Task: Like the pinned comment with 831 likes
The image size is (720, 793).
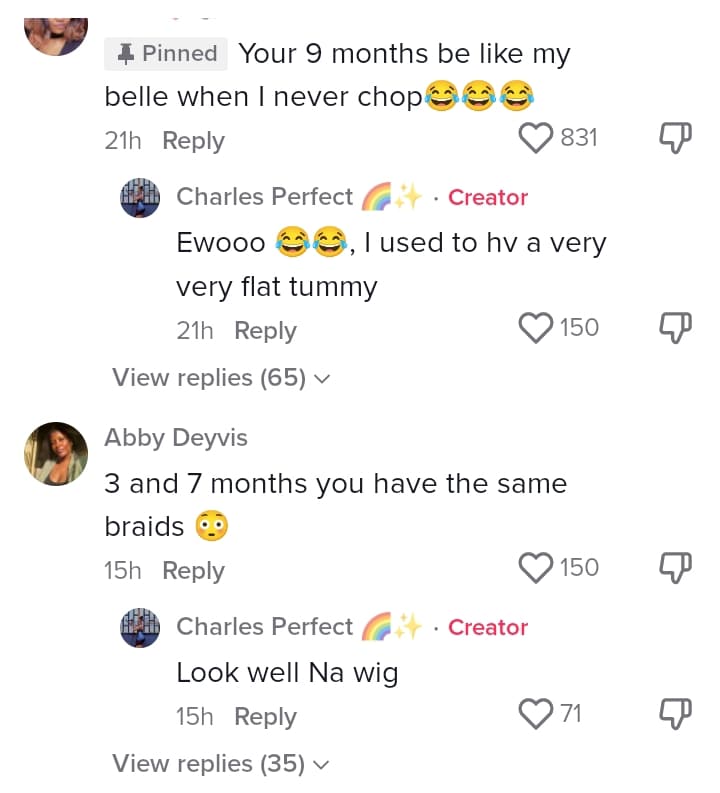Action: pyautogui.click(x=538, y=138)
